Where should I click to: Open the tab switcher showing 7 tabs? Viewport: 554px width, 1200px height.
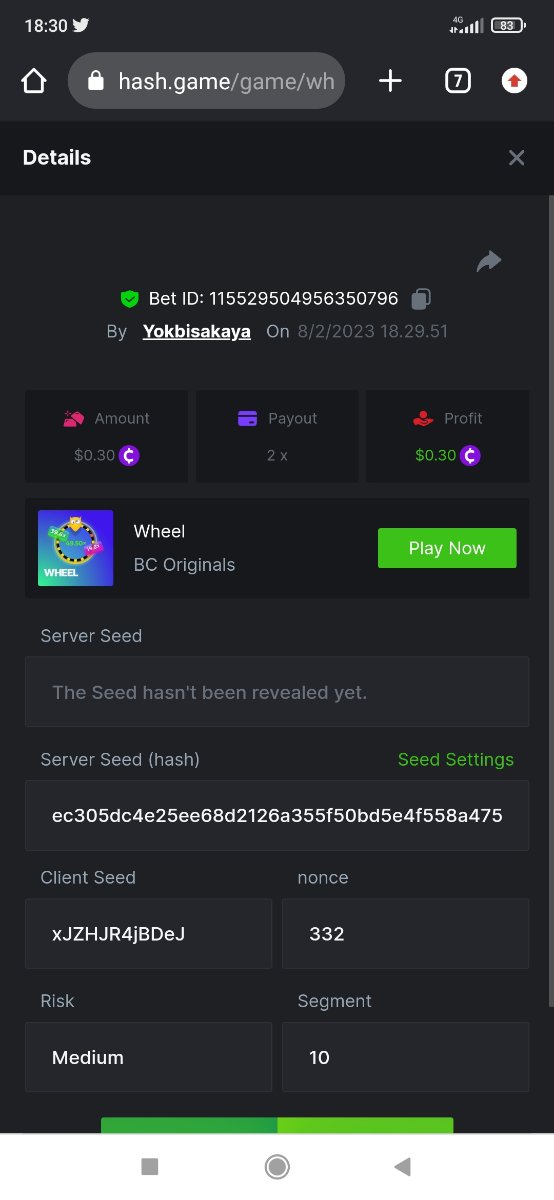[x=457, y=81]
